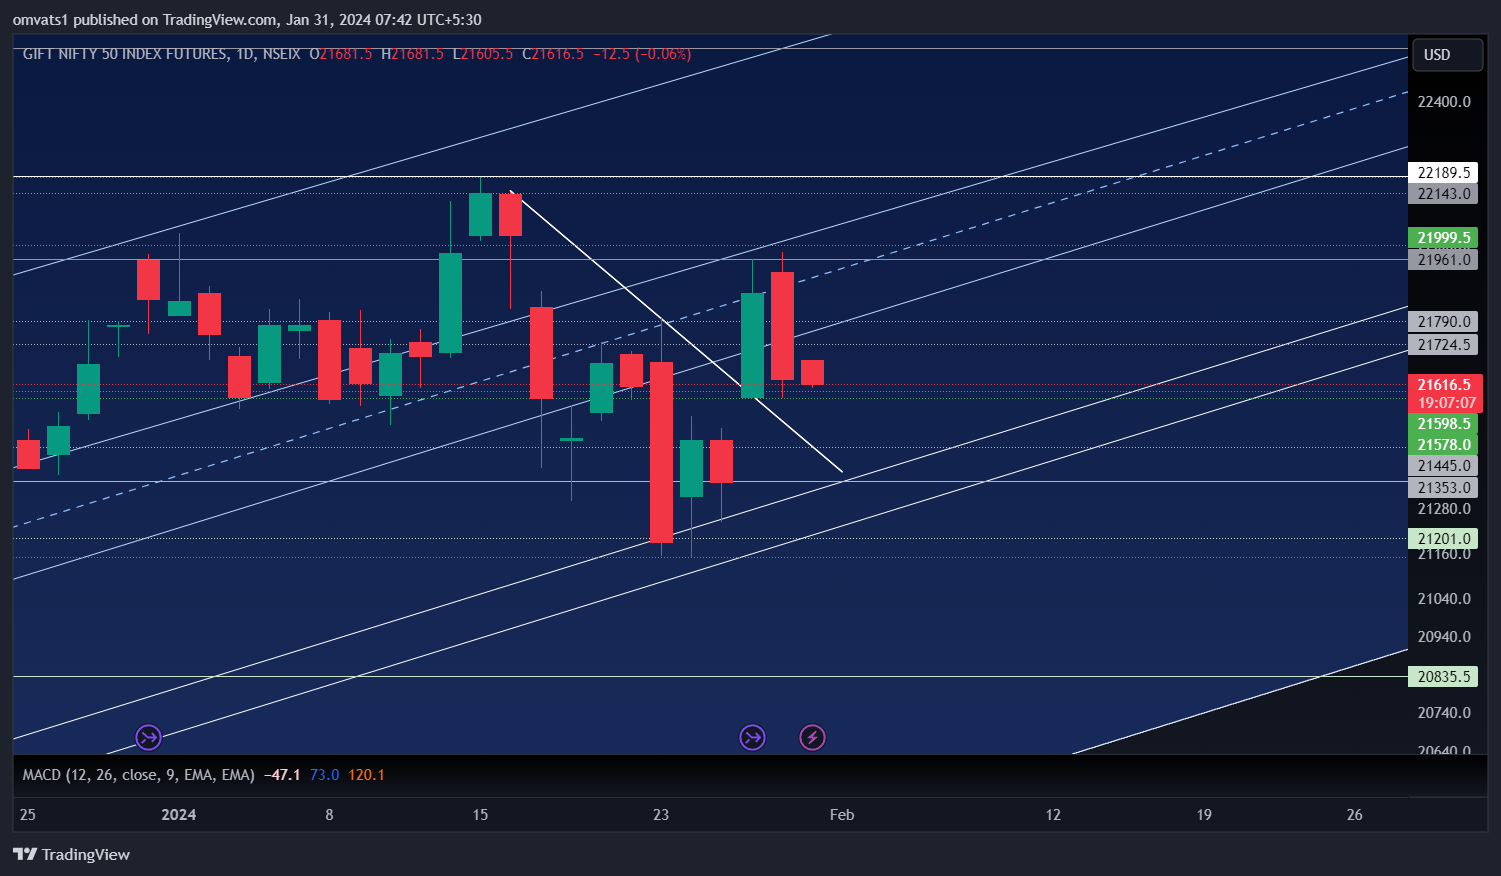1501x876 pixels.
Task: Click the MACD value 73.0
Action: 324,775
